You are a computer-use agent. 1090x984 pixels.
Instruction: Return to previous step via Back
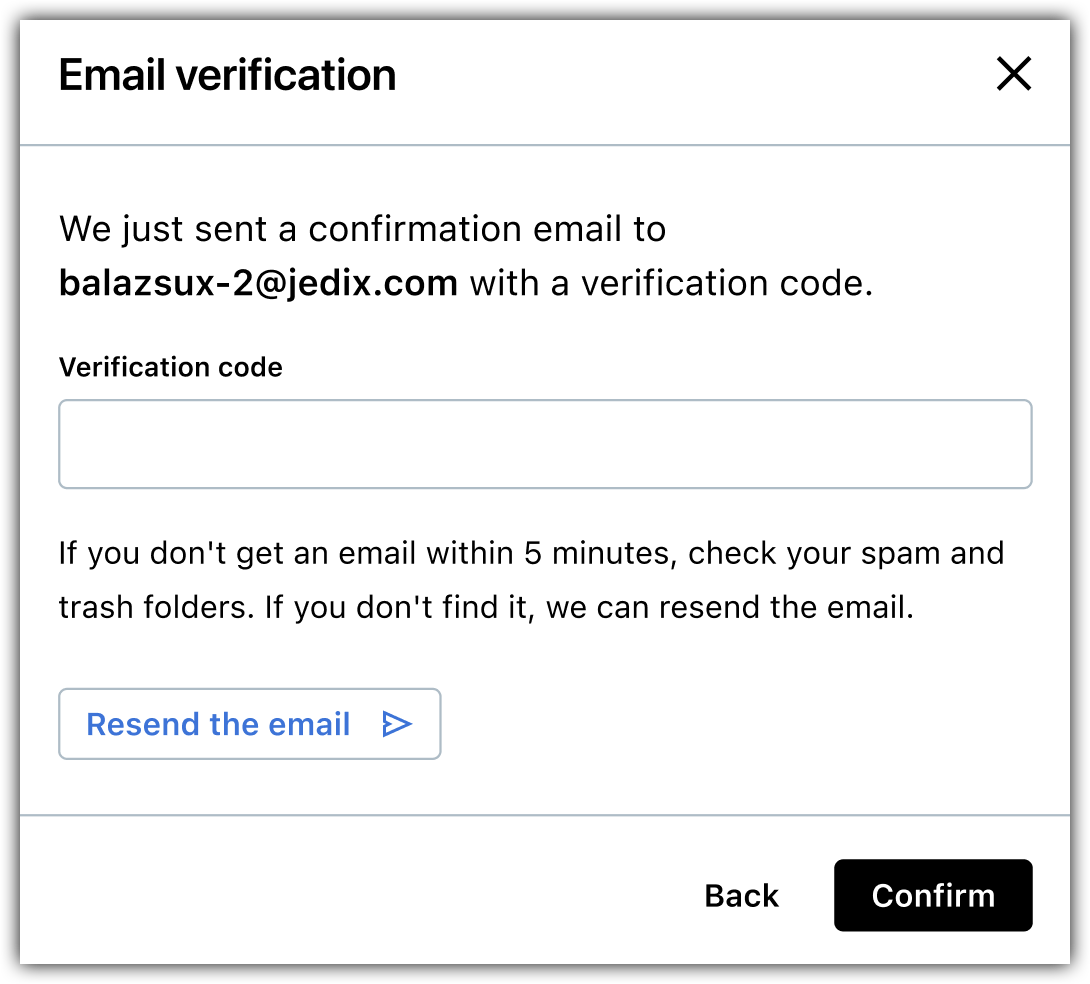tap(742, 895)
